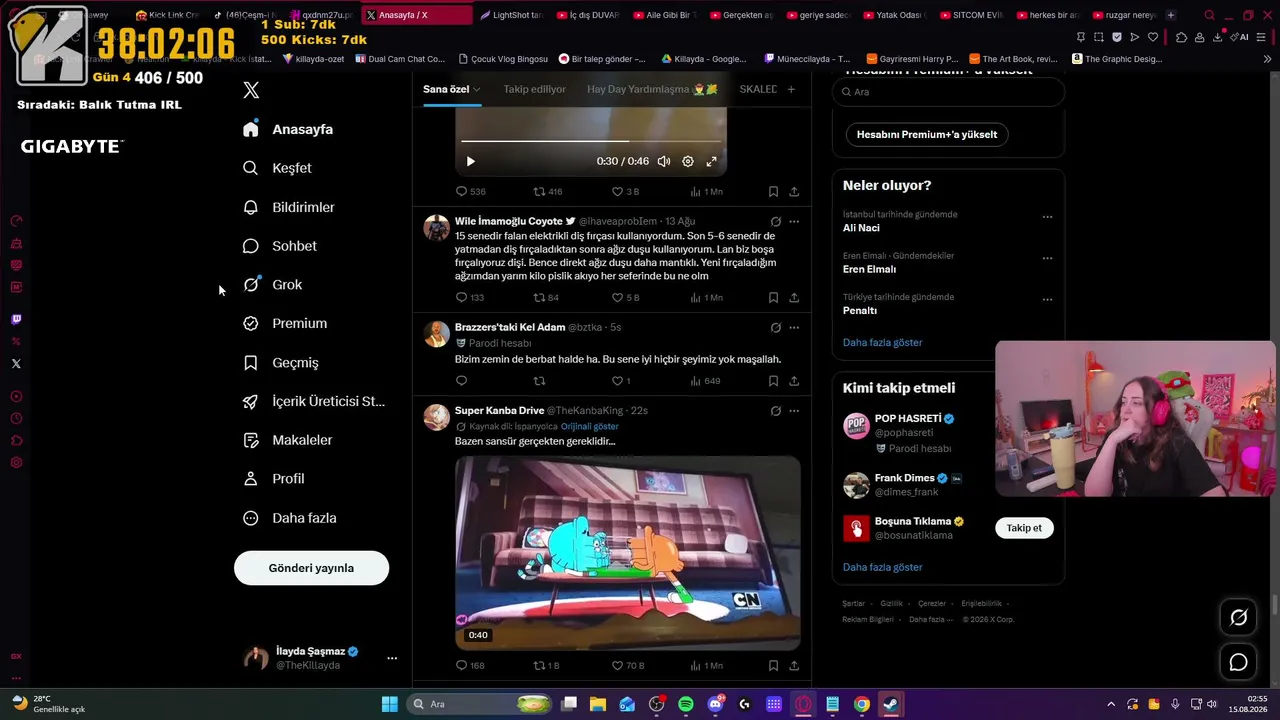Open the Anasayfa / X browser tab
1280x720 pixels.
417,15
